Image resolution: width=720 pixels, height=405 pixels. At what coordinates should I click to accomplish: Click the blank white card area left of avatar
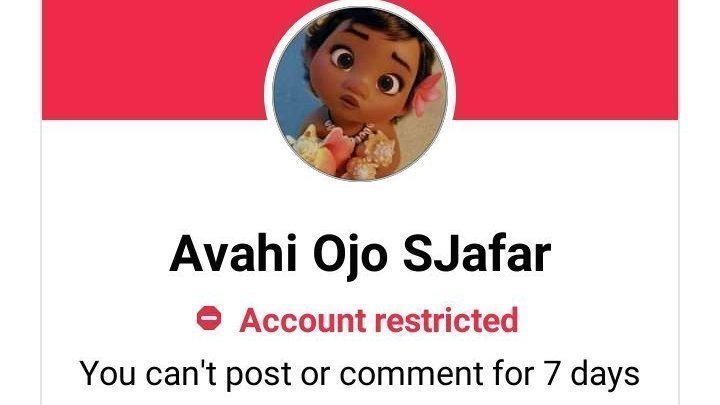(156, 174)
